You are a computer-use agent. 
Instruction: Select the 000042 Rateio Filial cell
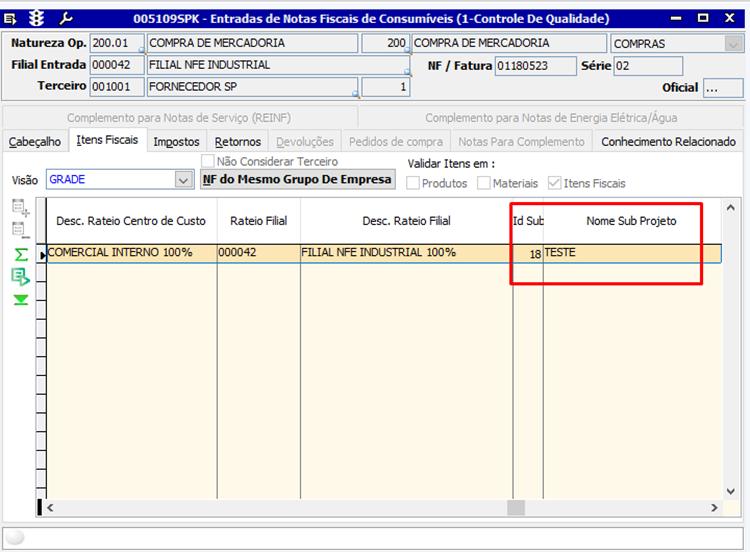point(259,253)
